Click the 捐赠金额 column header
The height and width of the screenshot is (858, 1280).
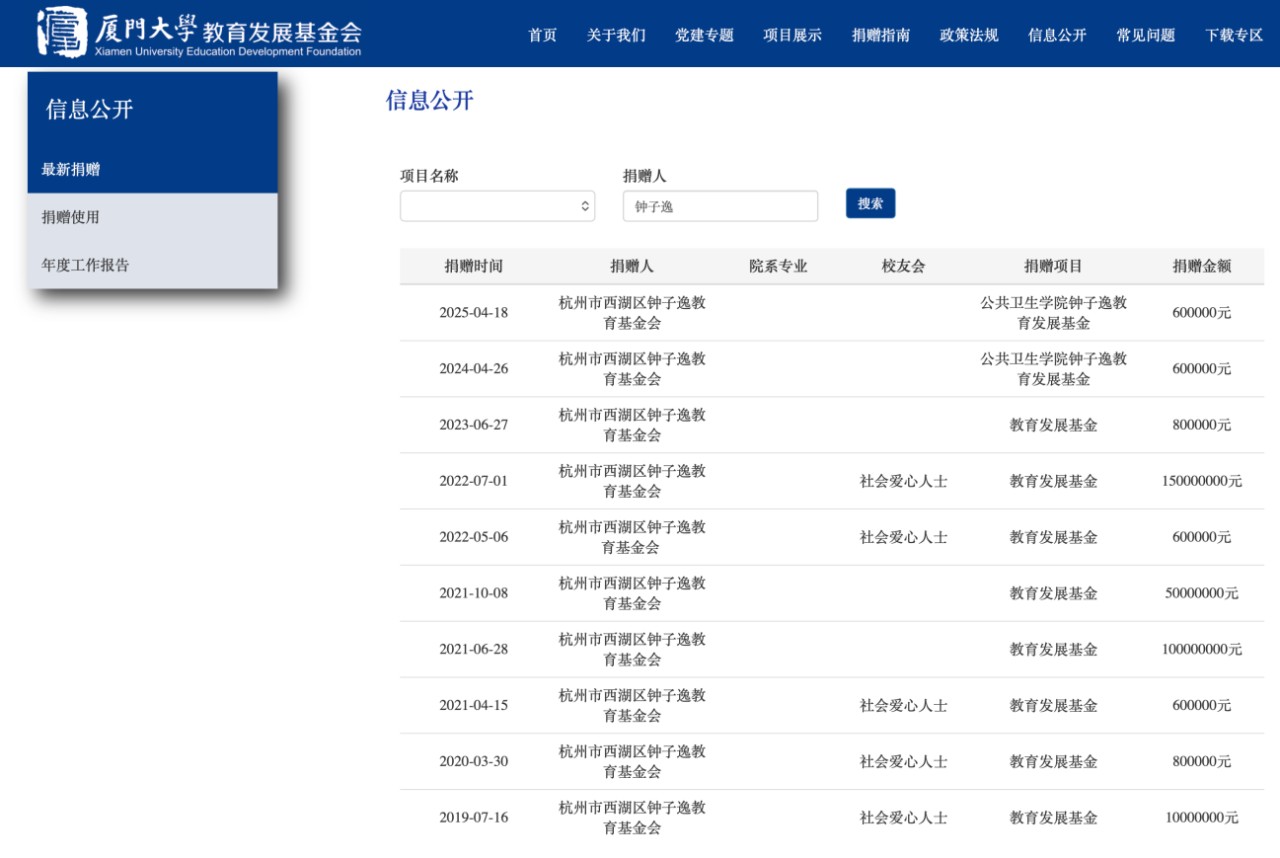(1201, 265)
